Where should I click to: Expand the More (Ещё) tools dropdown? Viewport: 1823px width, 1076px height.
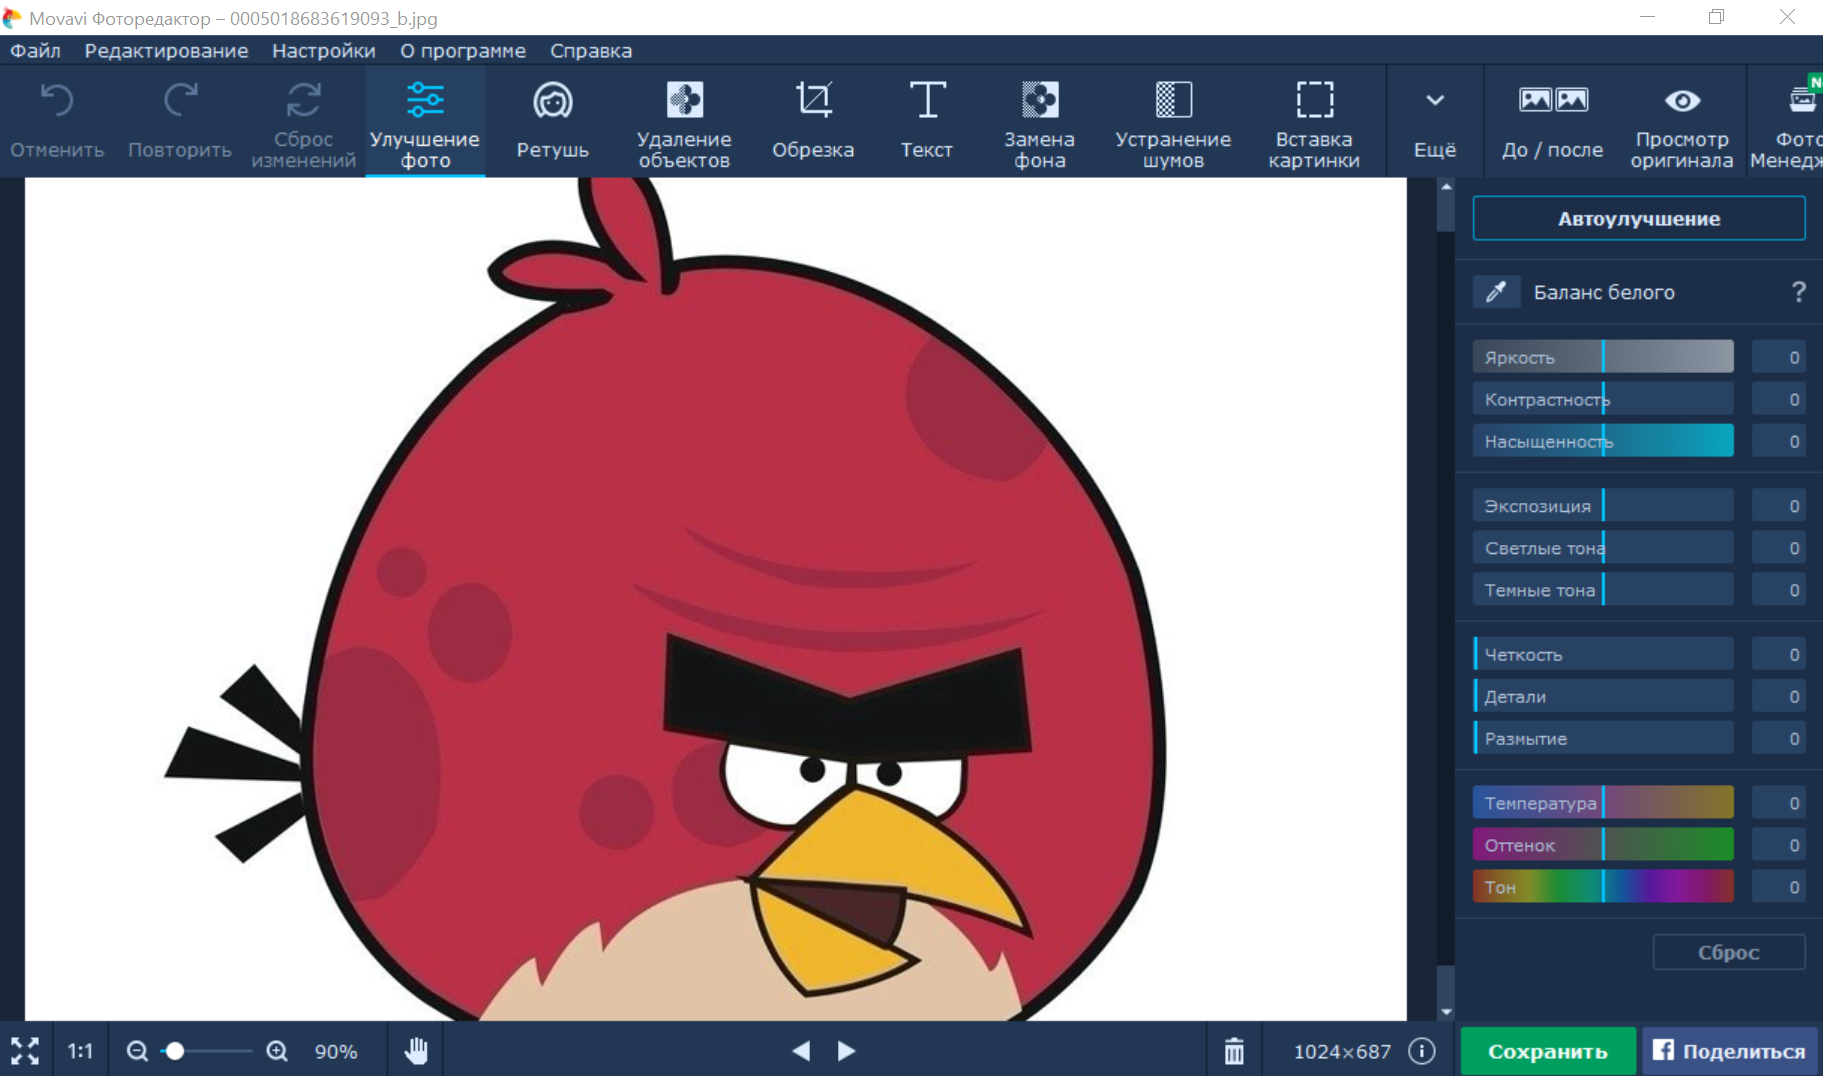coord(1434,121)
